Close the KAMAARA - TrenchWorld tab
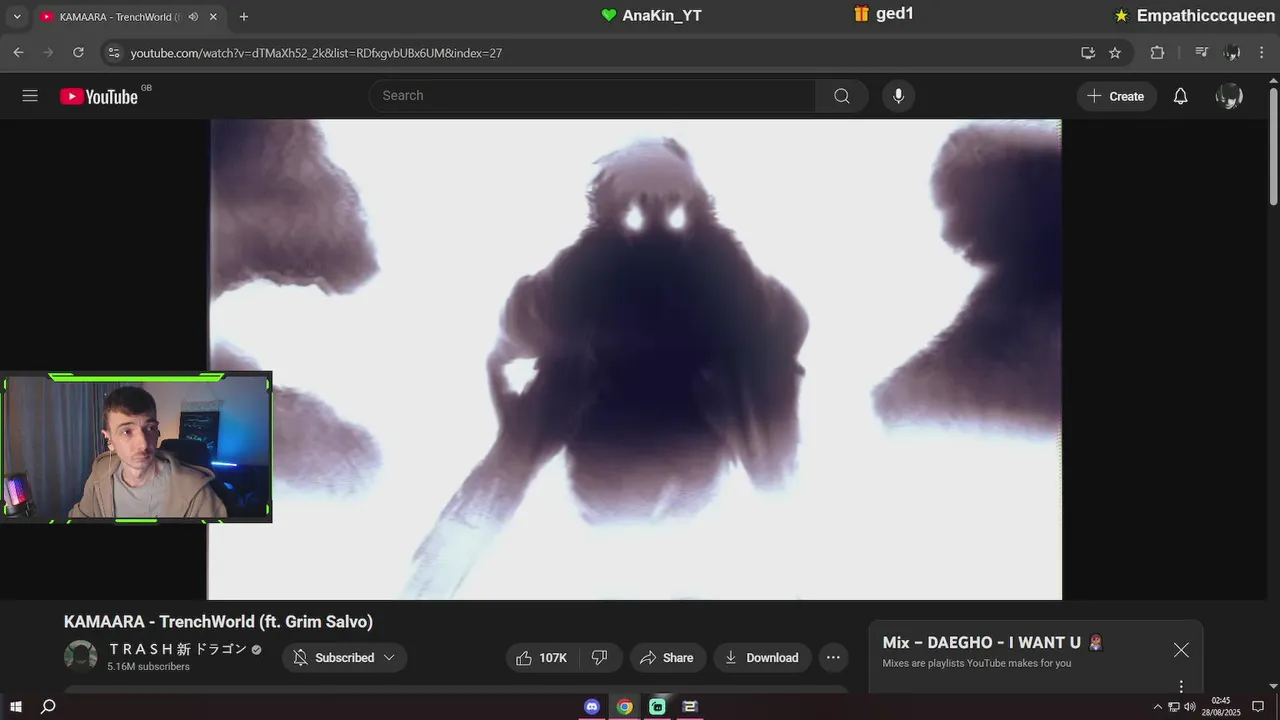Screen dimensions: 1280x720 point(213,17)
